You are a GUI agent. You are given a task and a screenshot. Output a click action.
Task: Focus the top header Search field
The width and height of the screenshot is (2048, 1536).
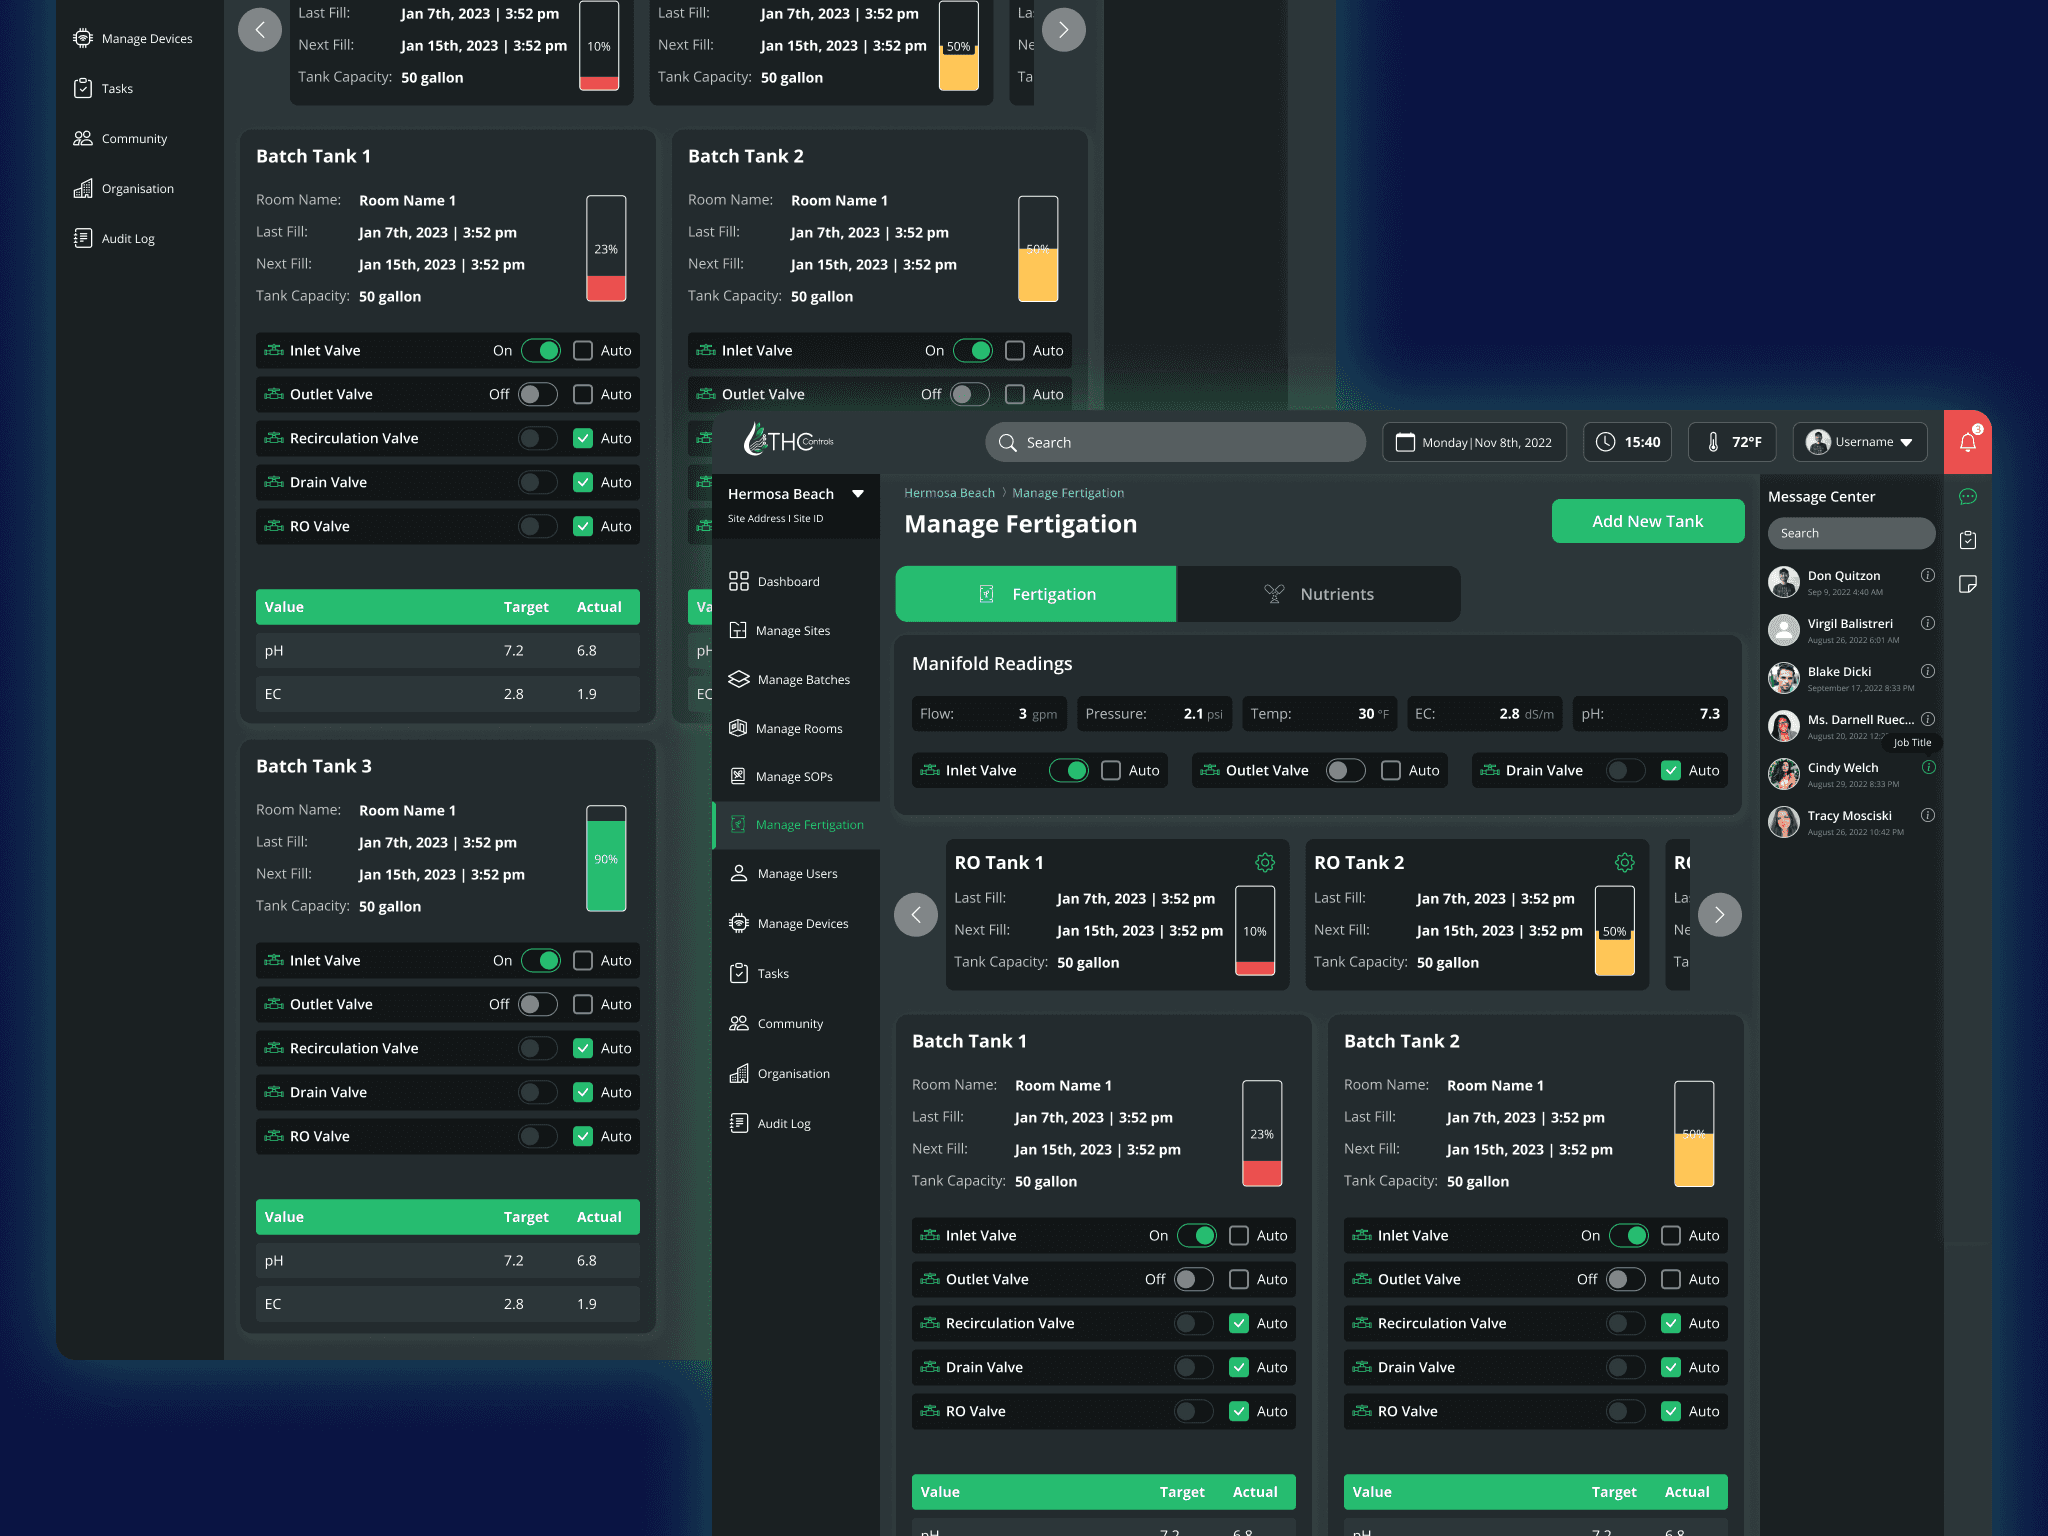tap(1176, 442)
